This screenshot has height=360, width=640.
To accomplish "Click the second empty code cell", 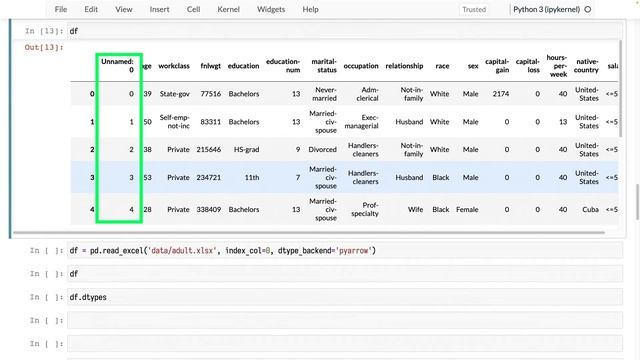I will pos(345,343).
